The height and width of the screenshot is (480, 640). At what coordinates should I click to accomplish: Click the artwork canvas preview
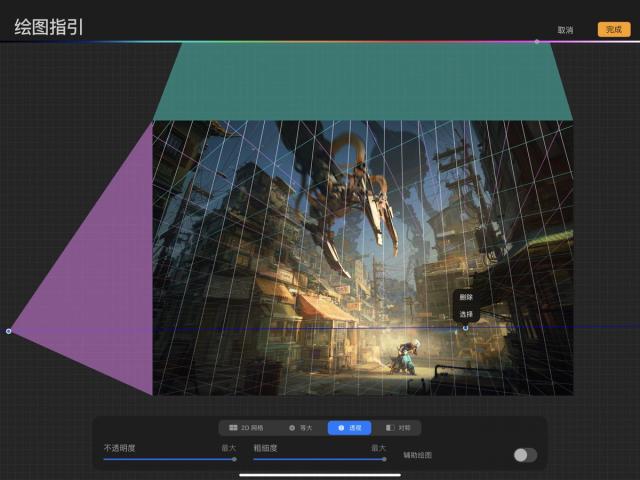coord(363,258)
